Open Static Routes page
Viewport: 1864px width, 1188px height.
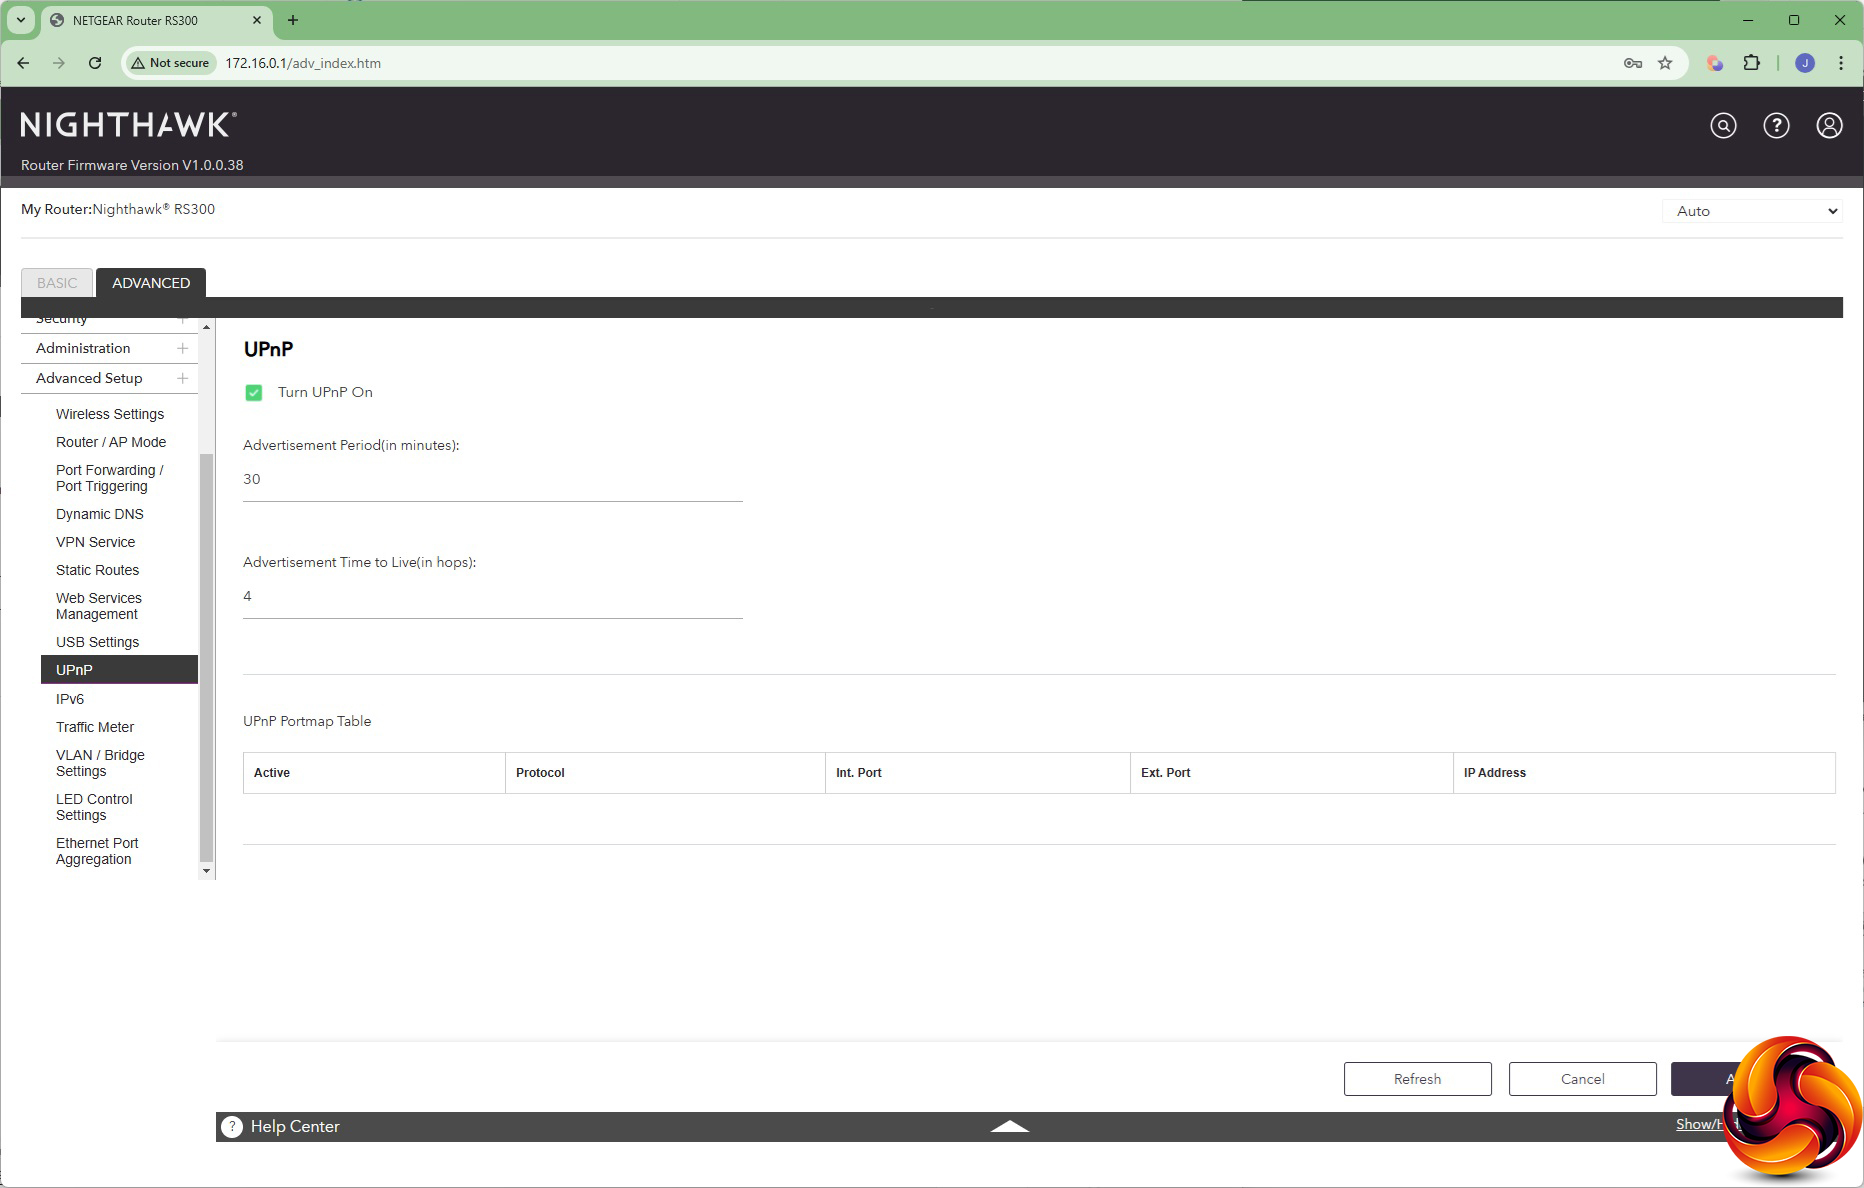point(97,570)
